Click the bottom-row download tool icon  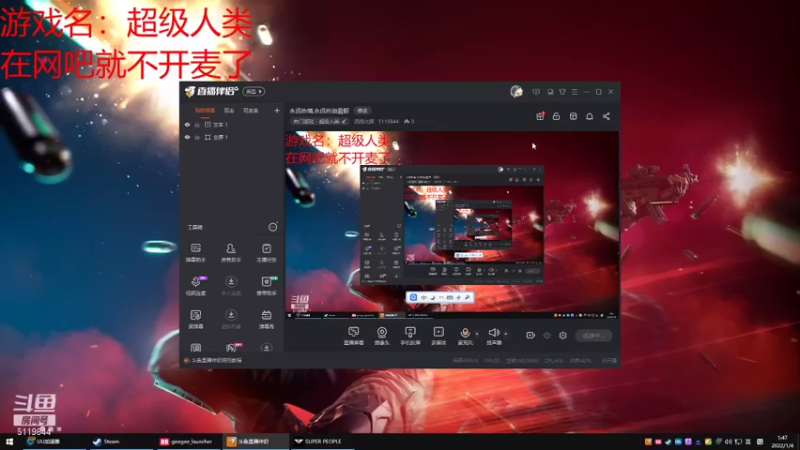(x=266, y=347)
